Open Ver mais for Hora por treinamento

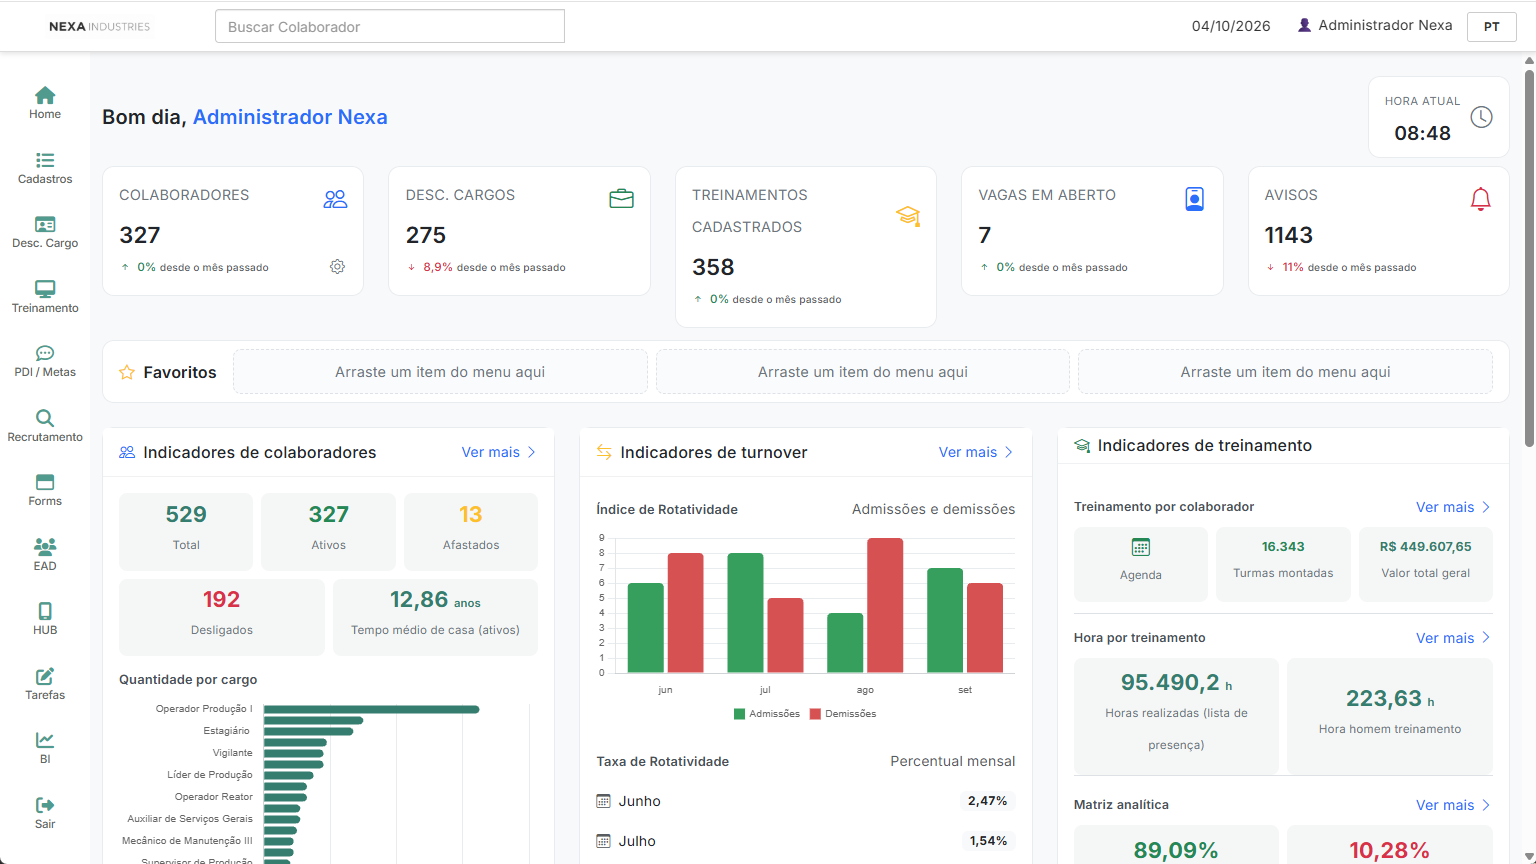pyautogui.click(x=1453, y=638)
